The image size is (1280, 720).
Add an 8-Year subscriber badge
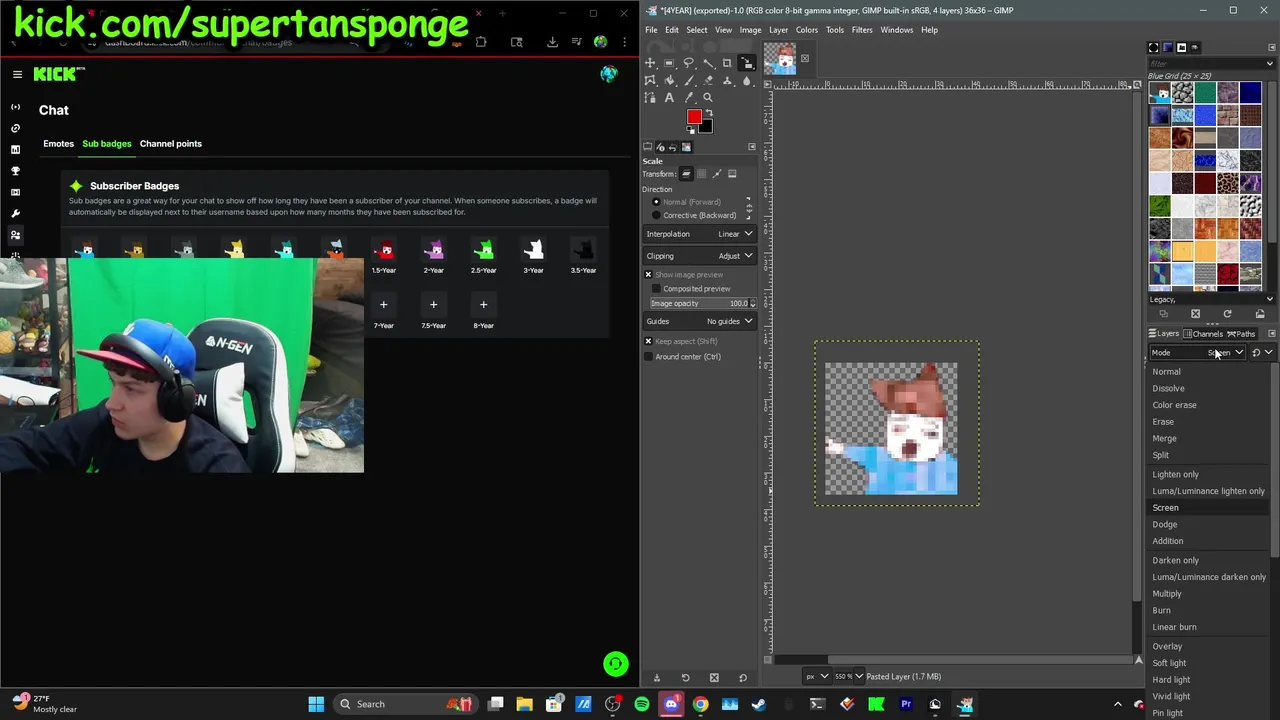point(483,305)
